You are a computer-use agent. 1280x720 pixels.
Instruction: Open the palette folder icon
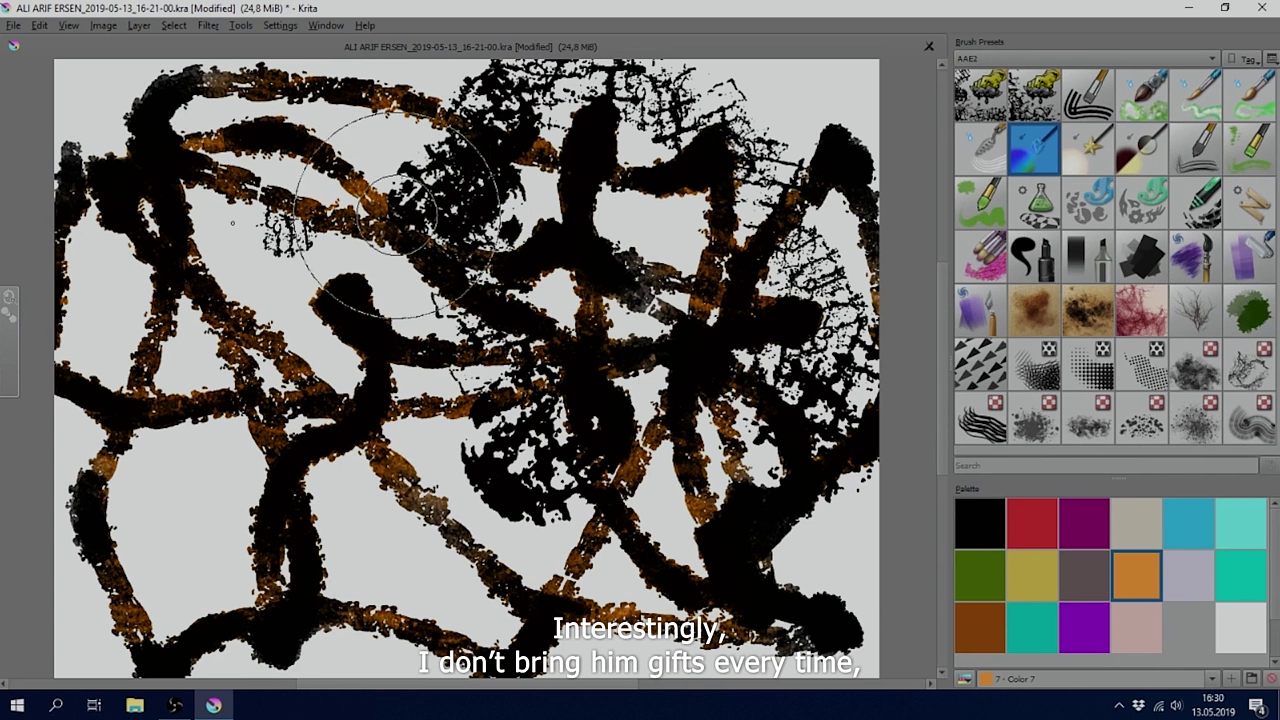click(1251, 679)
